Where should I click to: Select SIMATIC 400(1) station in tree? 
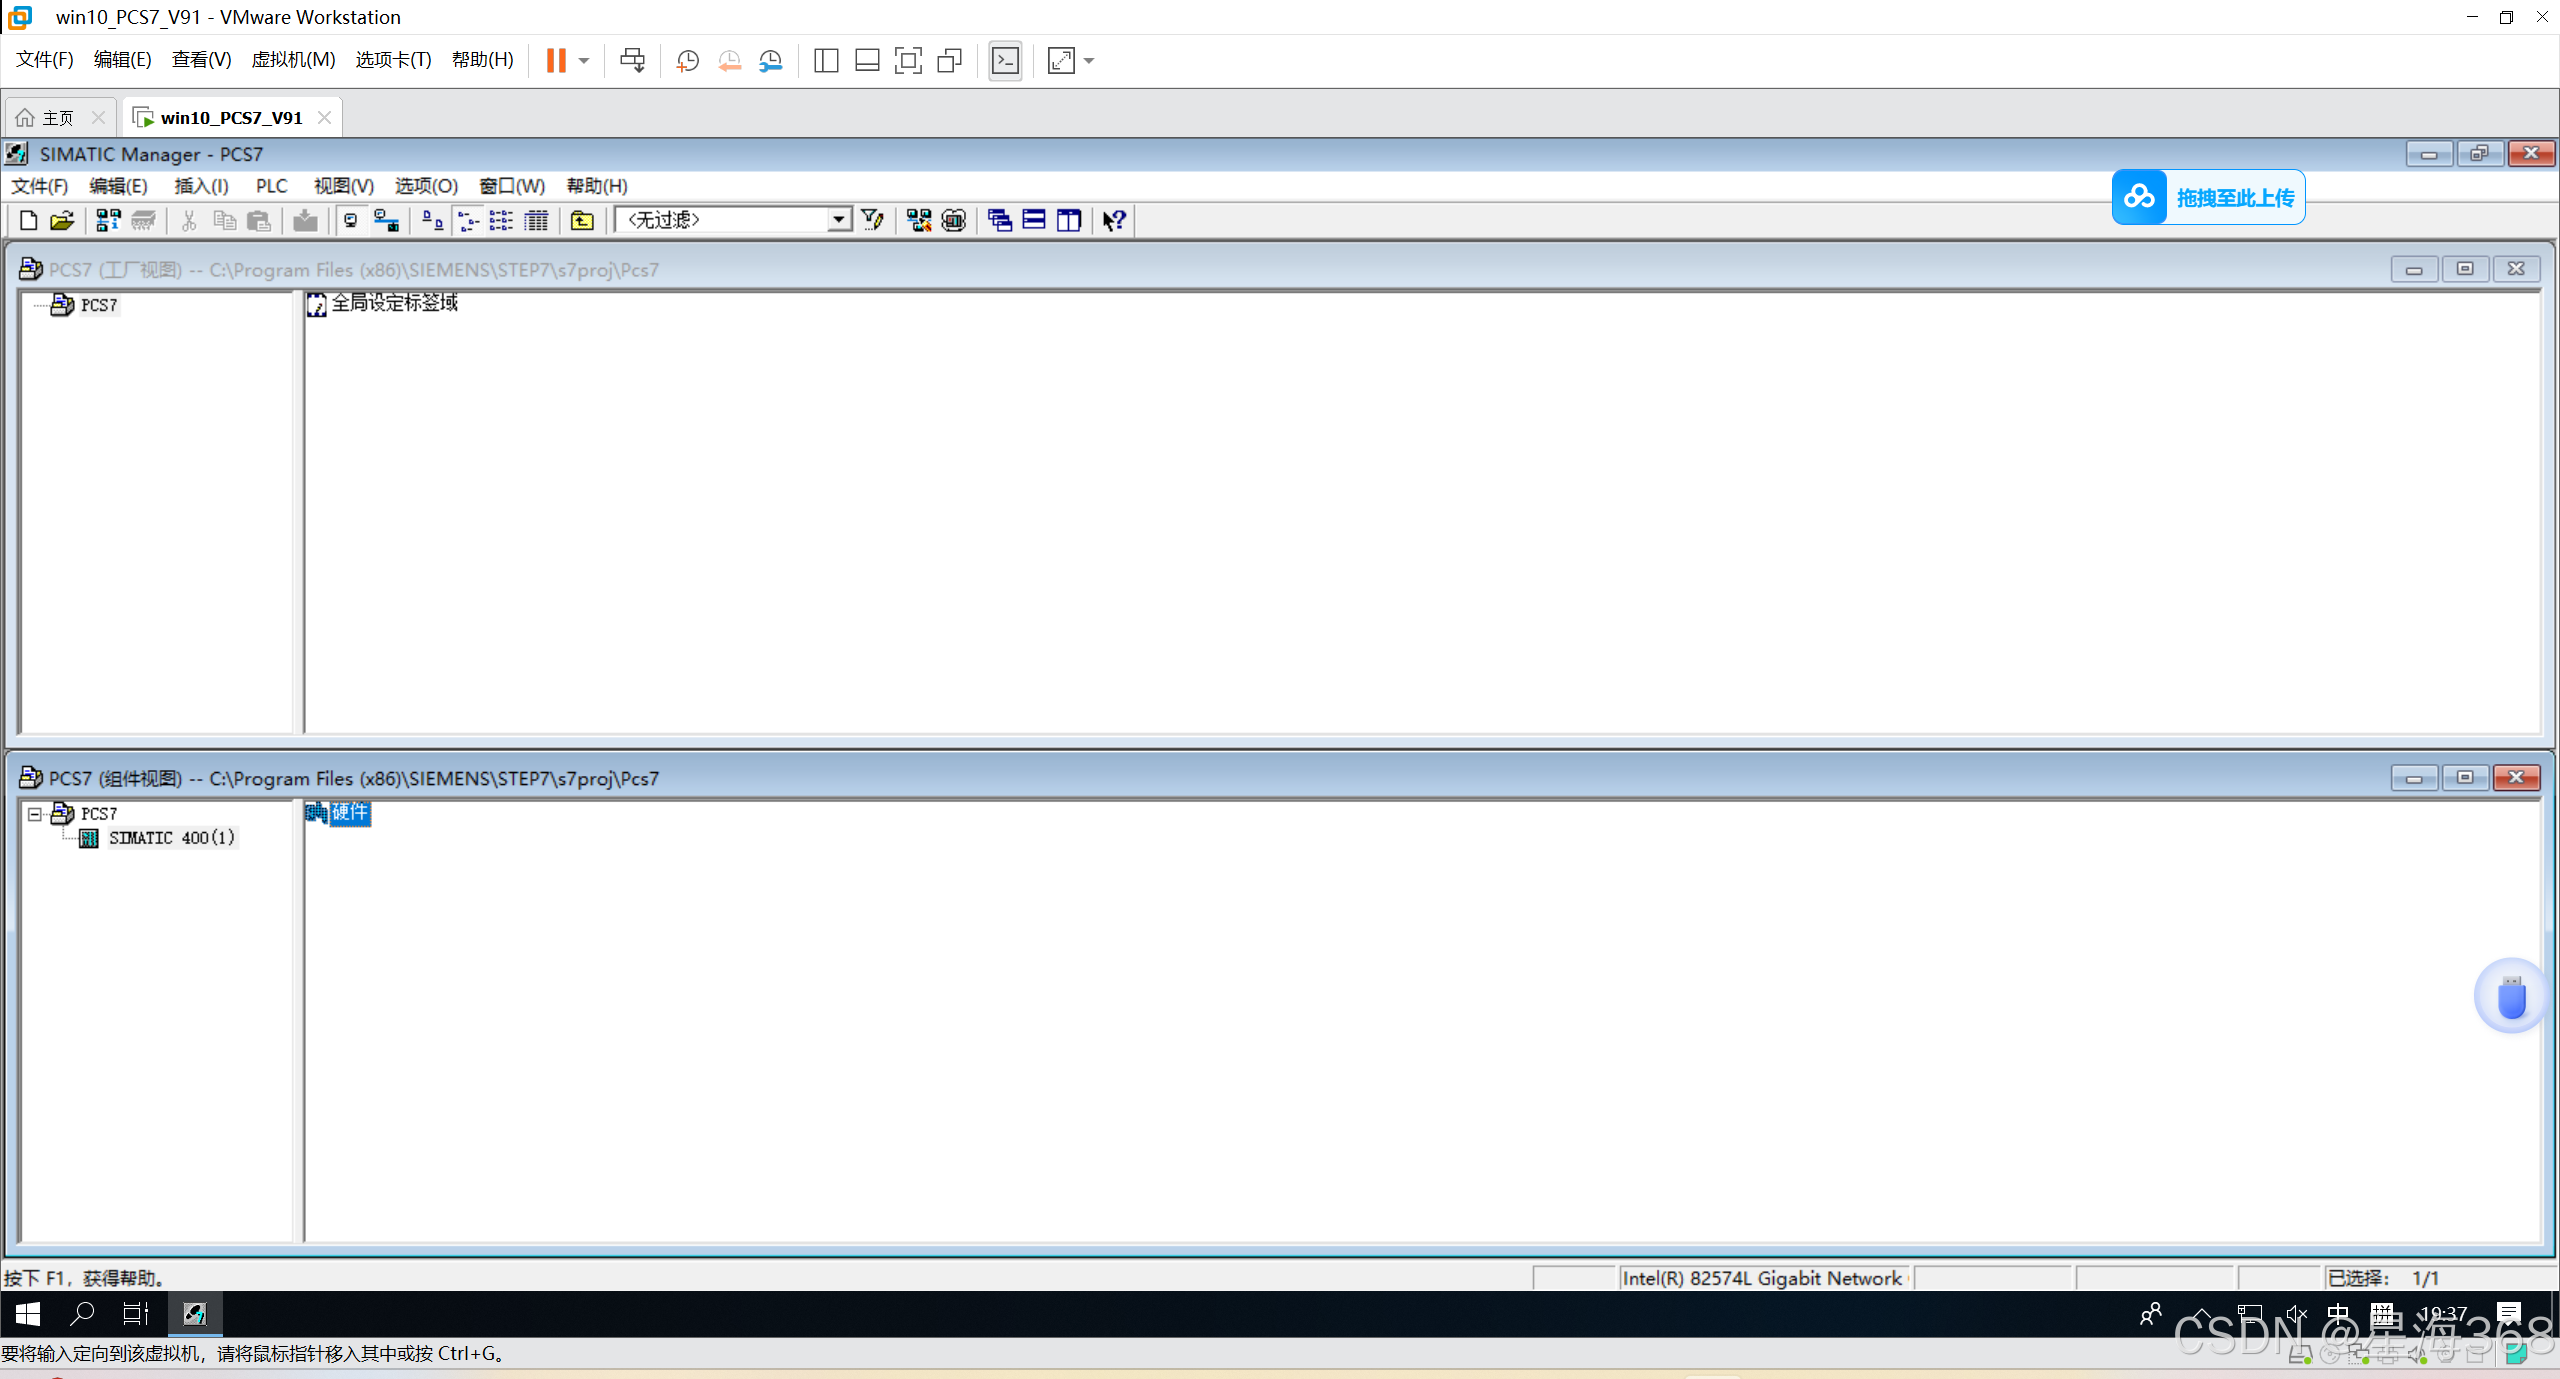click(x=171, y=838)
